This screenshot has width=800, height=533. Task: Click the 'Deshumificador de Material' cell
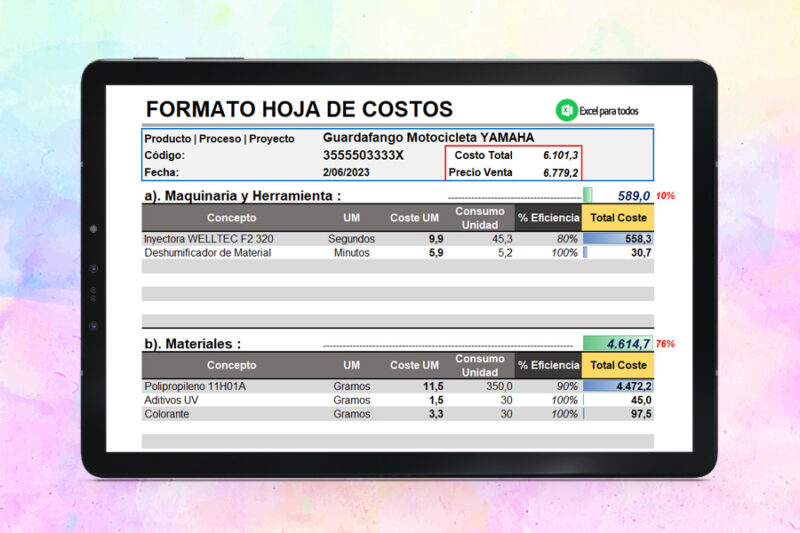coord(208,252)
